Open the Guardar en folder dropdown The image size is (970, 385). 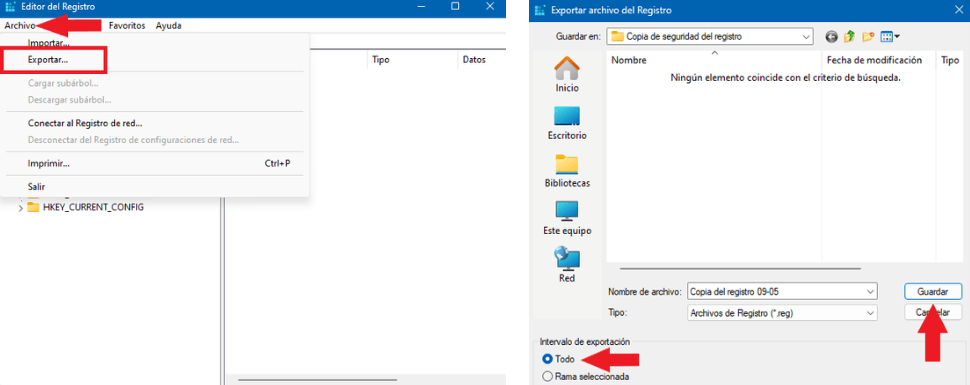807,37
